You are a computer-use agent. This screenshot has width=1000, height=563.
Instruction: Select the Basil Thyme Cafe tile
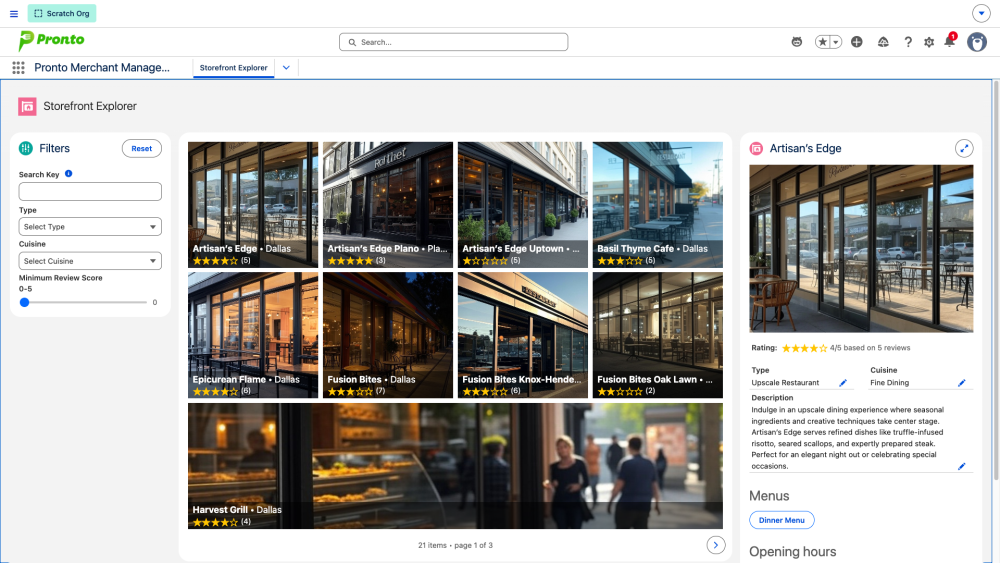tap(658, 204)
